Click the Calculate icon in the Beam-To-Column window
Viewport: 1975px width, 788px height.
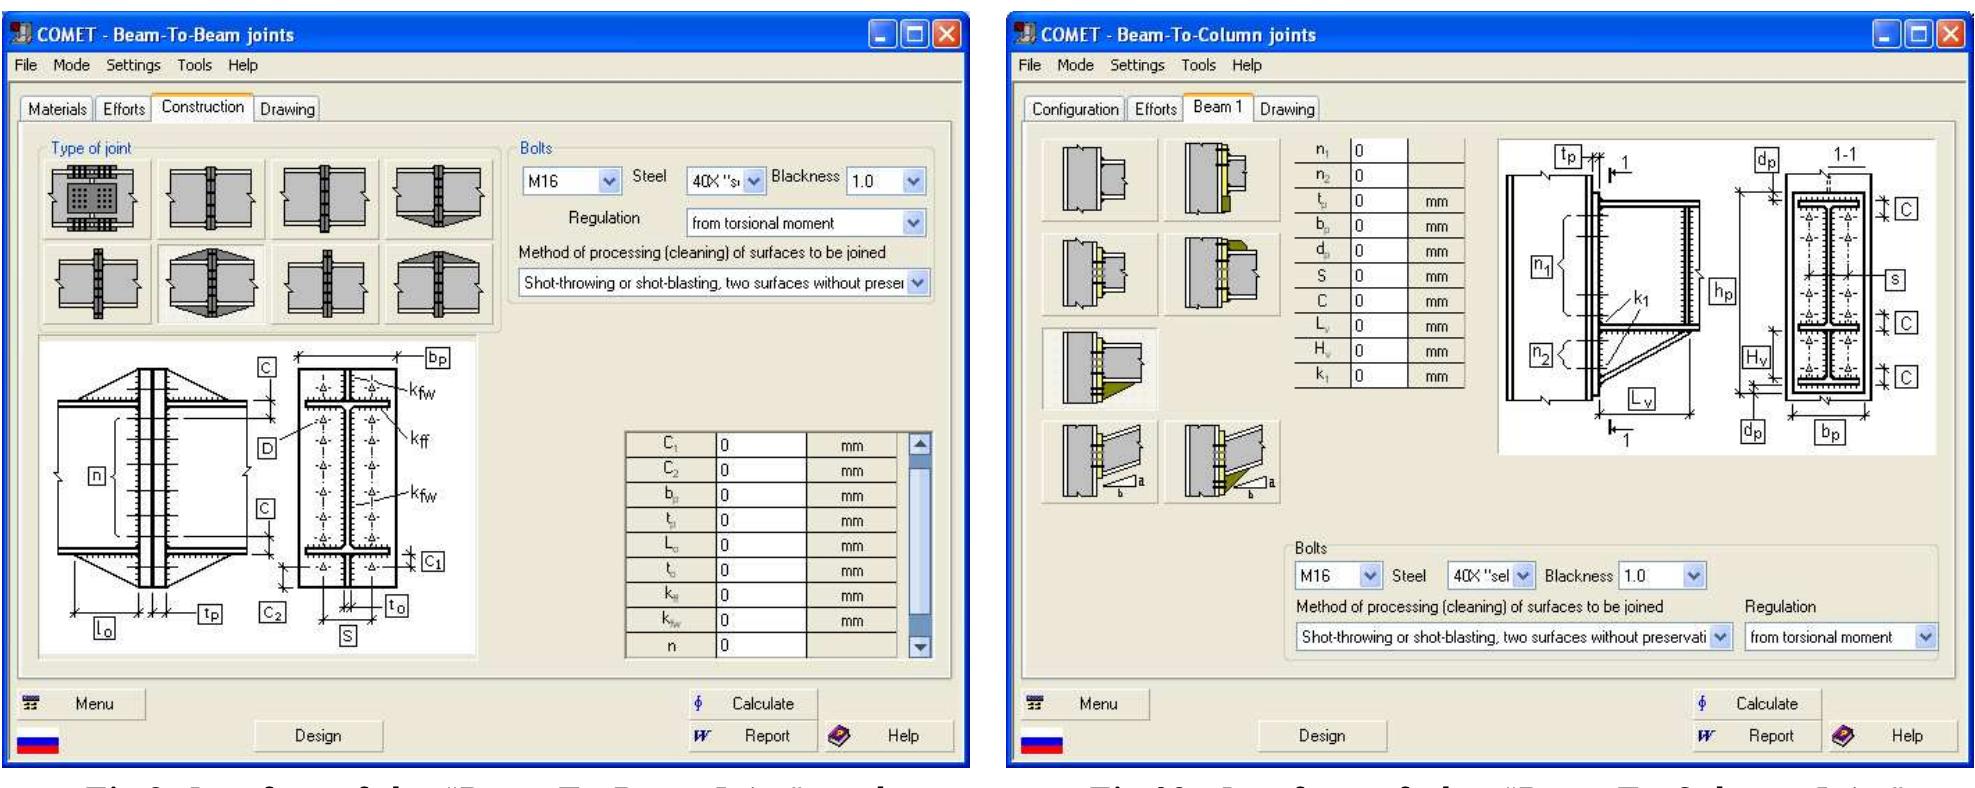(1702, 703)
